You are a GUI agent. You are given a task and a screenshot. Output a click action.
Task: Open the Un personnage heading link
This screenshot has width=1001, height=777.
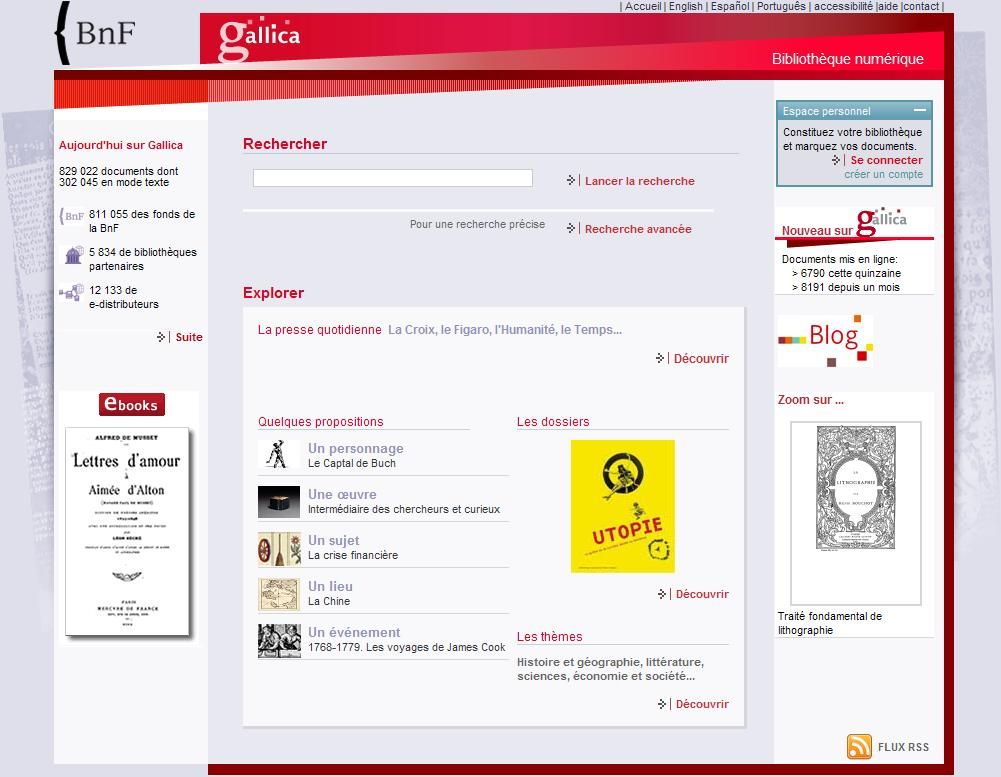356,448
